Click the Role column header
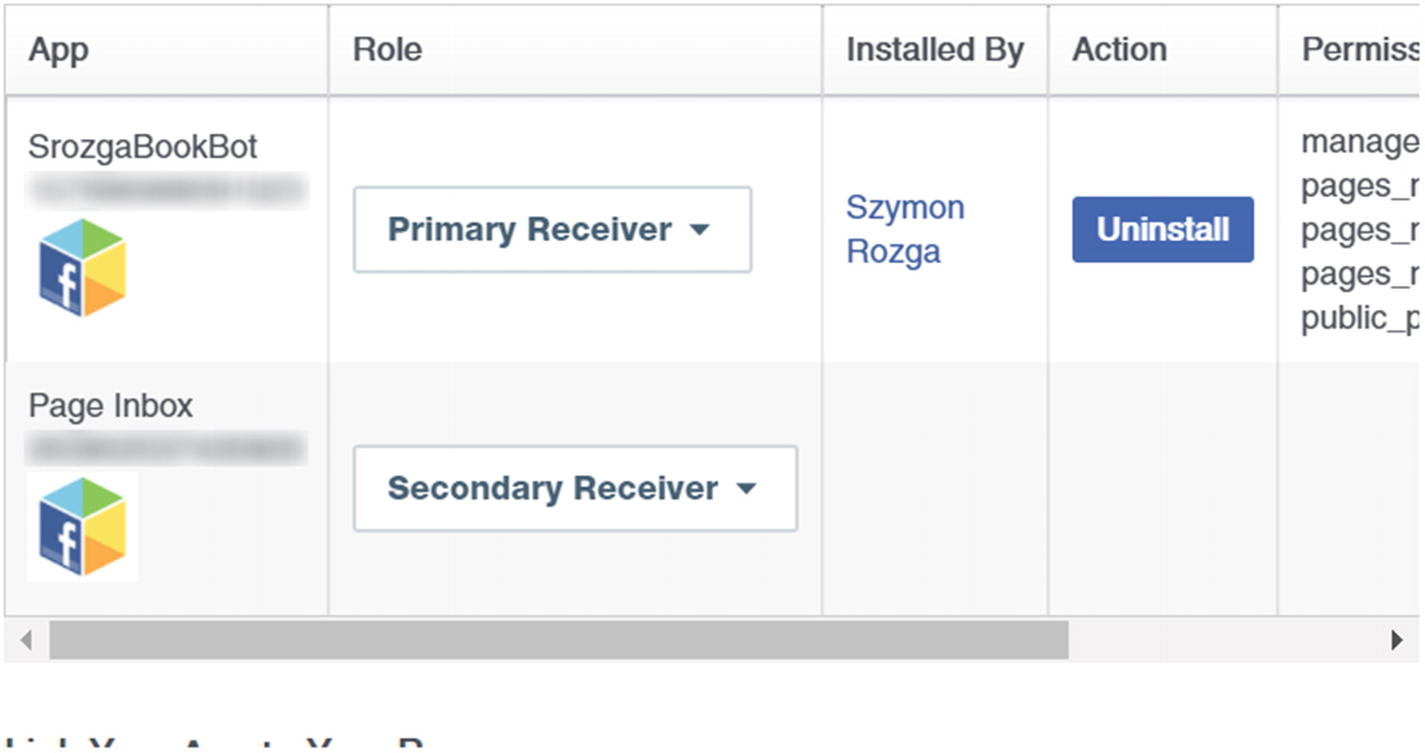The image size is (1425, 753). click(387, 50)
